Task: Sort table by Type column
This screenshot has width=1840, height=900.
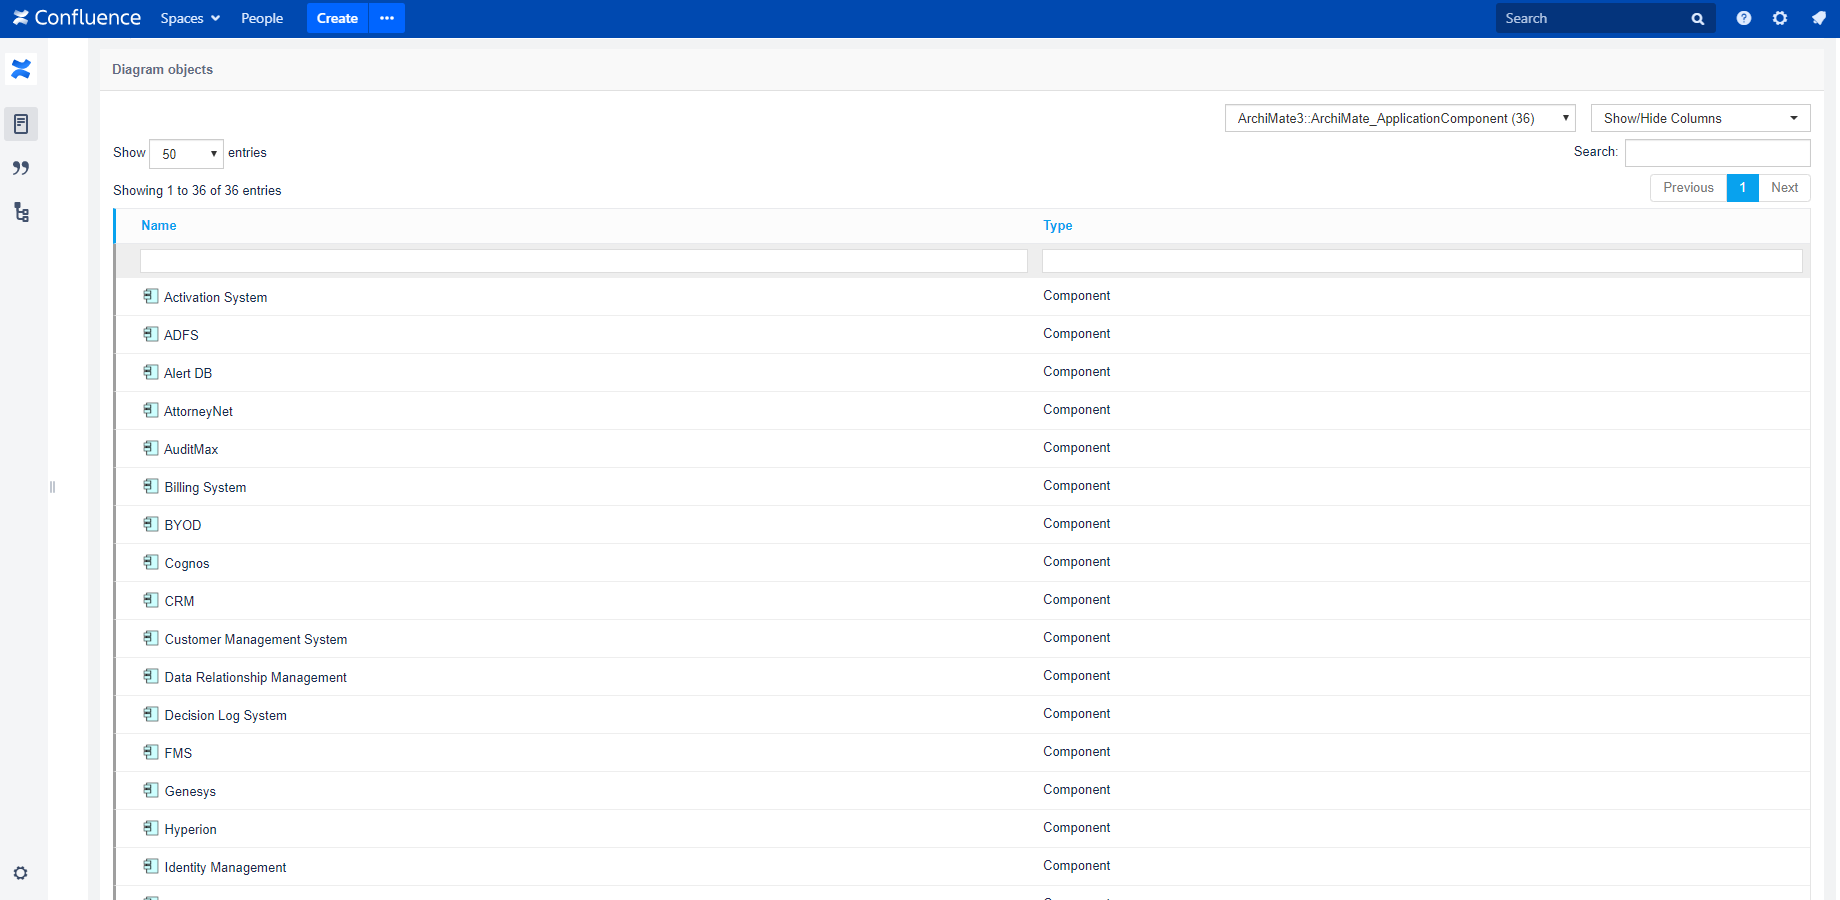Action: click(x=1057, y=226)
